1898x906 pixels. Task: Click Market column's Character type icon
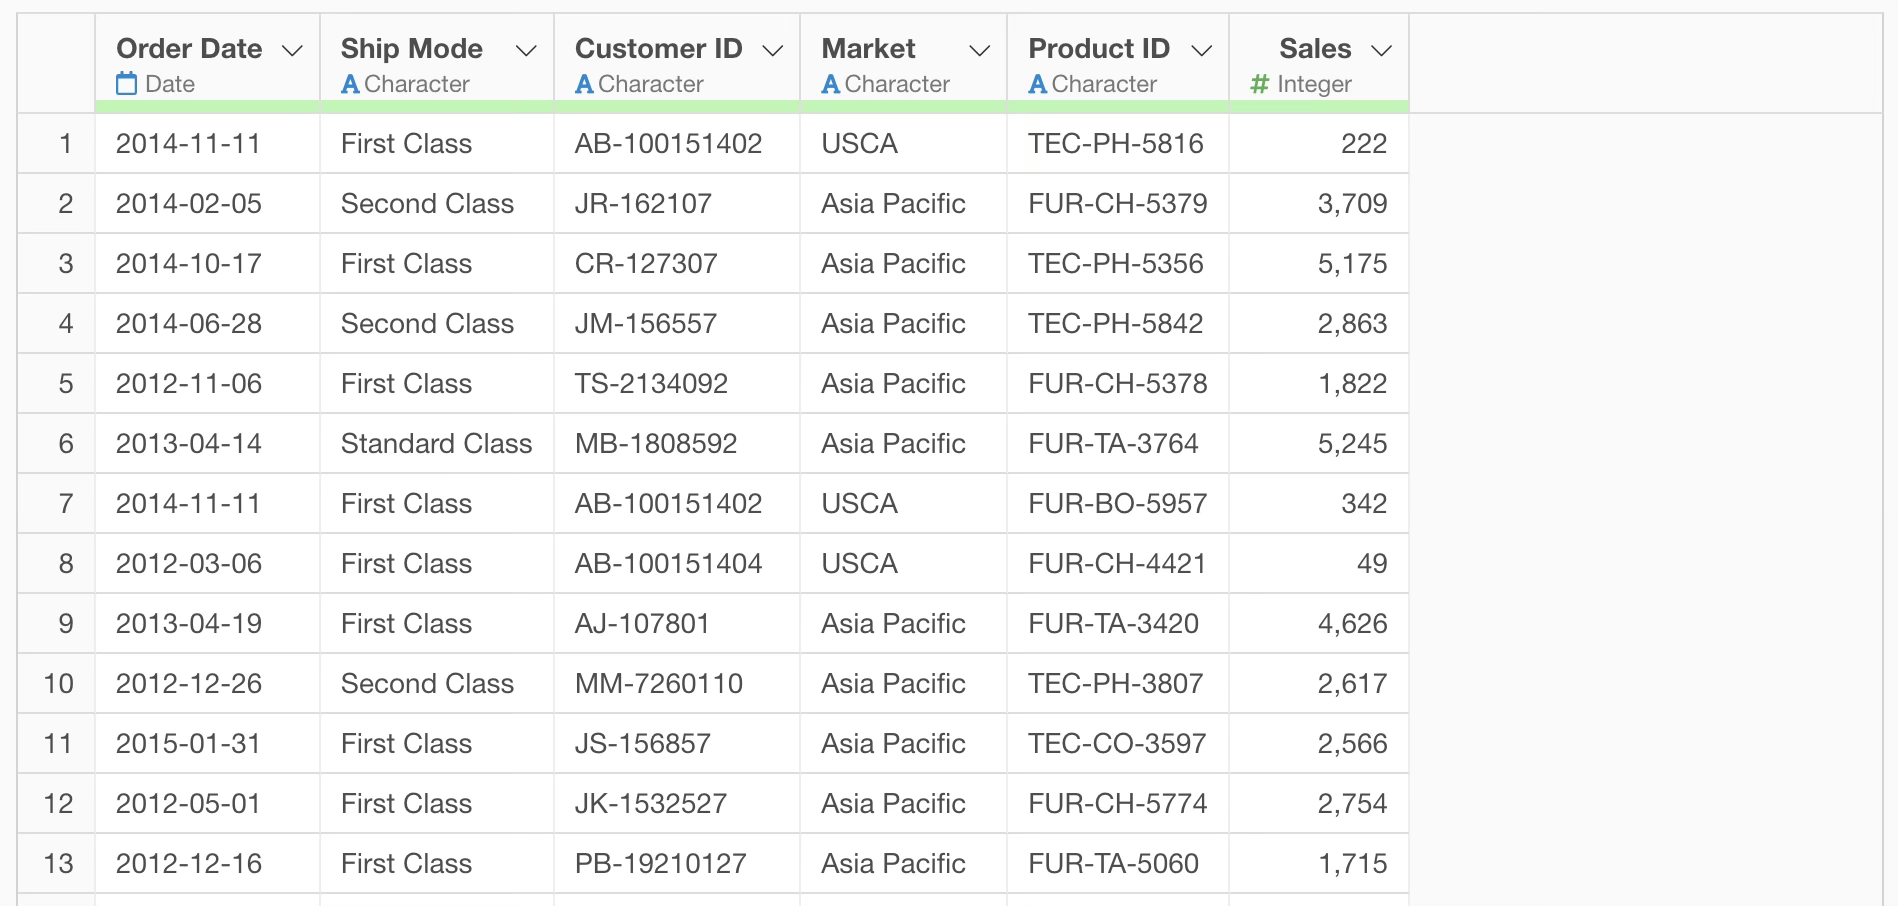pyautogui.click(x=830, y=85)
